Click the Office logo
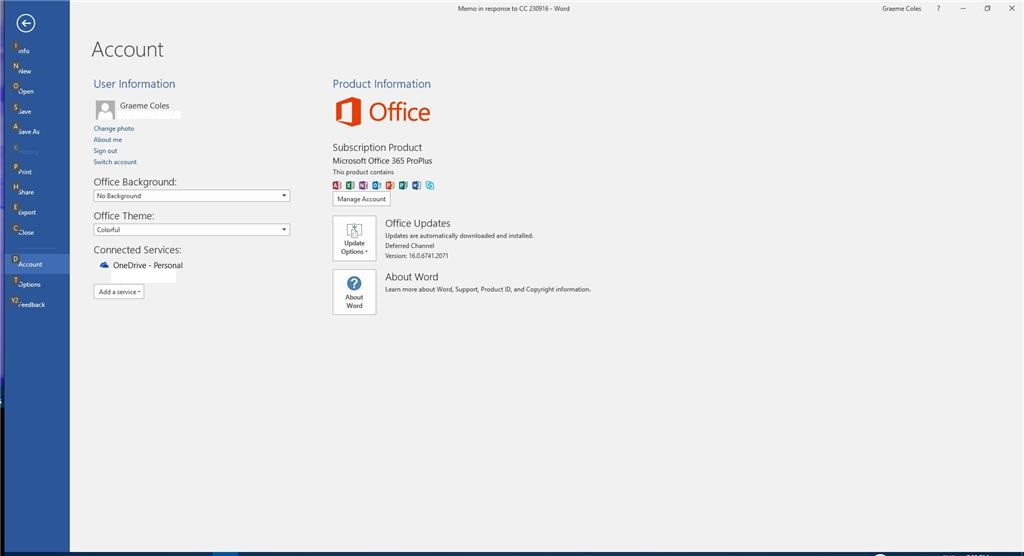Image resolution: width=1024 pixels, height=556 pixels. (x=383, y=112)
